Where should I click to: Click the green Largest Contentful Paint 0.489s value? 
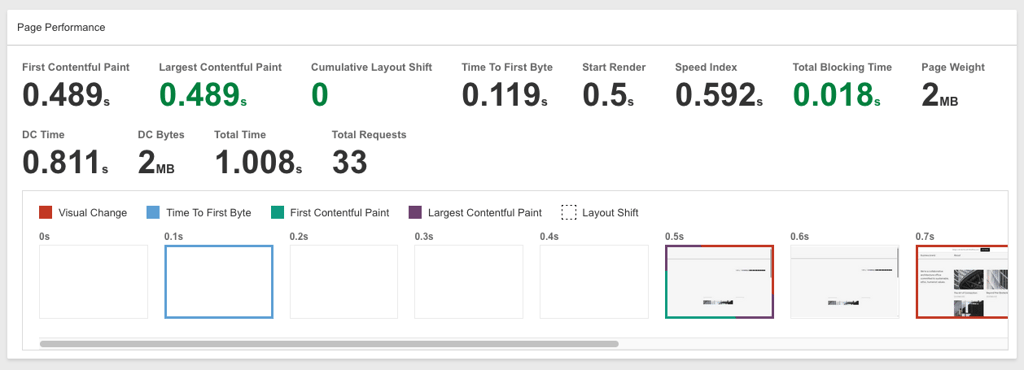[x=203, y=95]
